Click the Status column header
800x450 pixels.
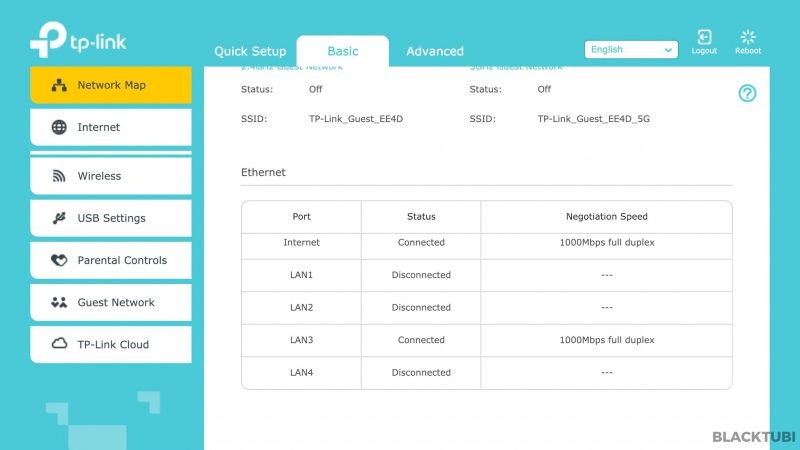click(x=421, y=216)
